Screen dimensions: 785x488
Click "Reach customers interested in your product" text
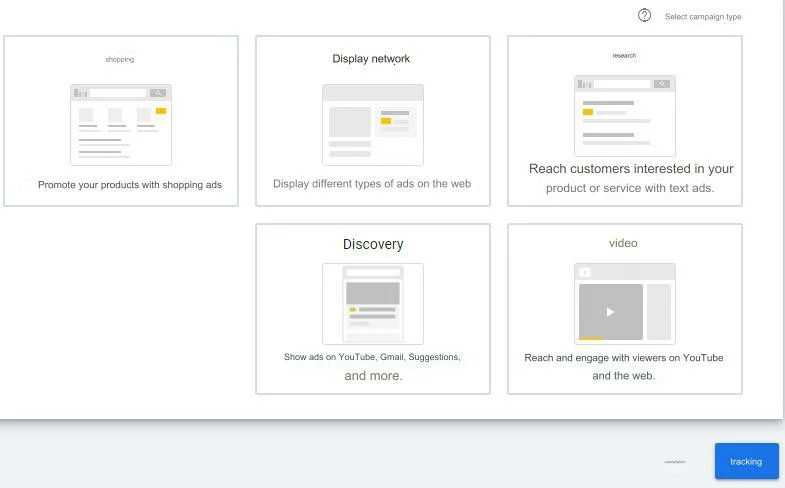click(x=631, y=178)
